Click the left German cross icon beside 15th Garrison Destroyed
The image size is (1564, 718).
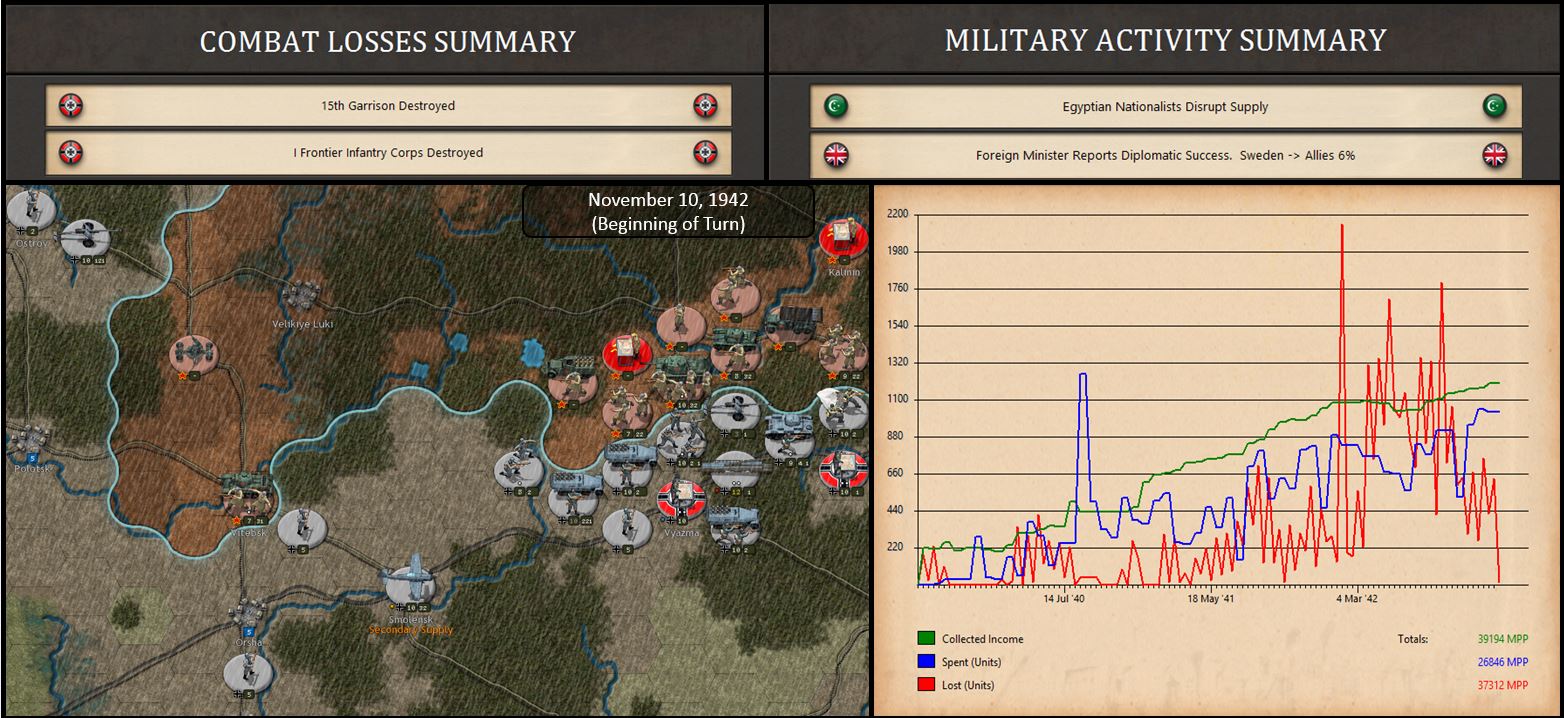click(x=71, y=105)
